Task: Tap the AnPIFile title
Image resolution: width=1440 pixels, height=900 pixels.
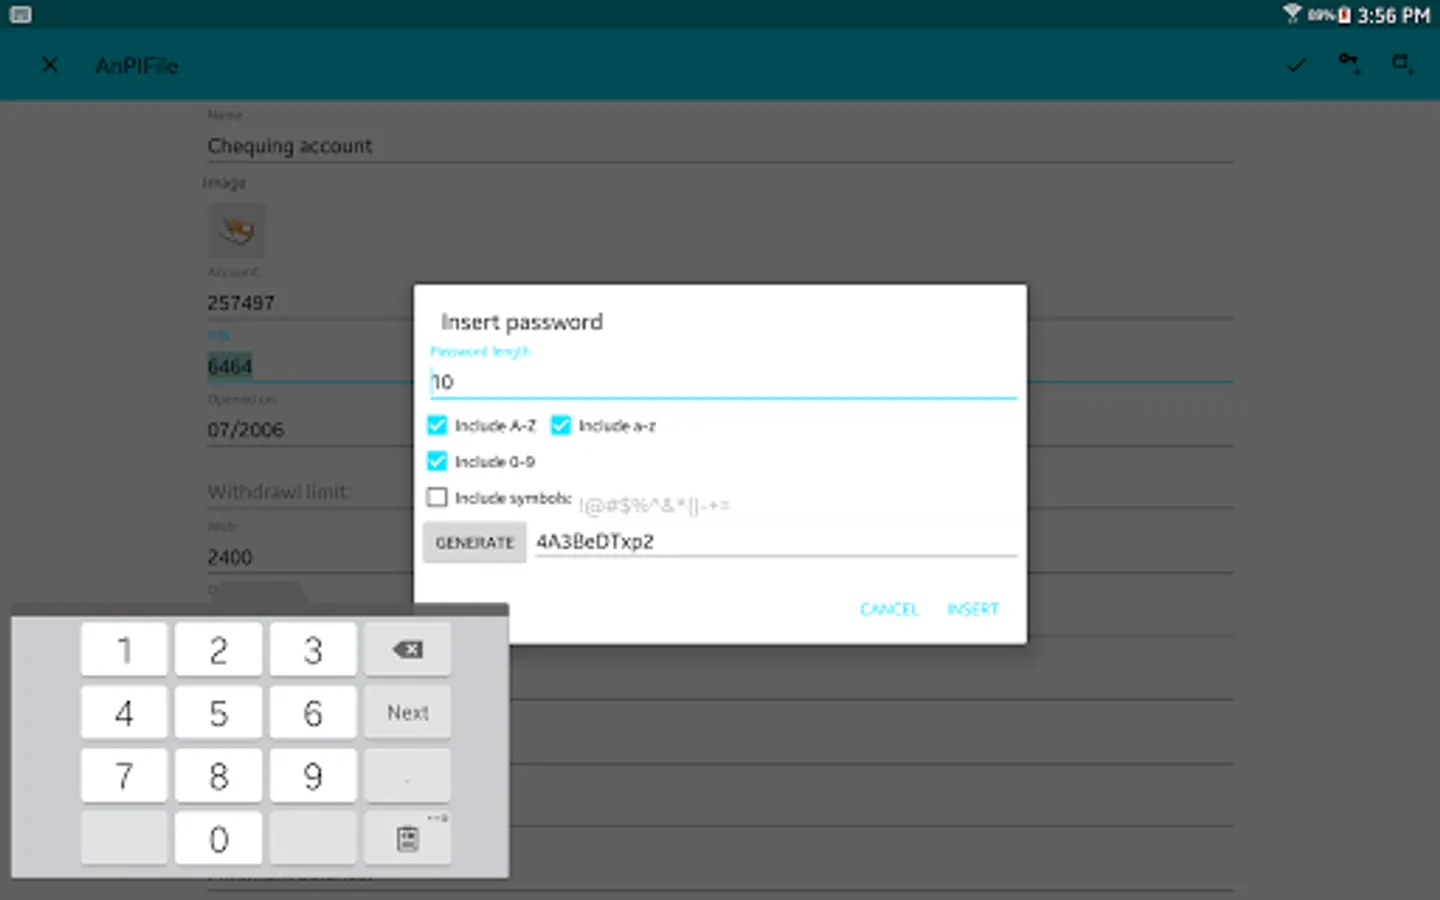Action: pyautogui.click(x=137, y=66)
